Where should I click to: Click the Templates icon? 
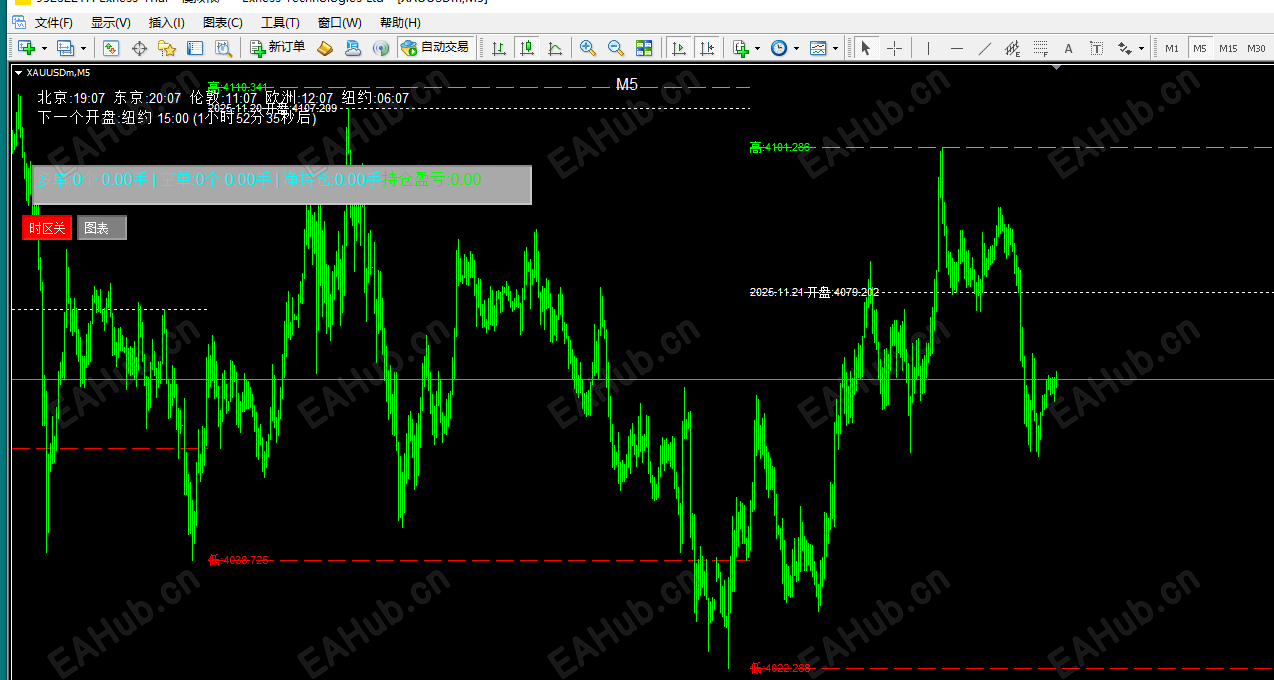click(x=818, y=47)
